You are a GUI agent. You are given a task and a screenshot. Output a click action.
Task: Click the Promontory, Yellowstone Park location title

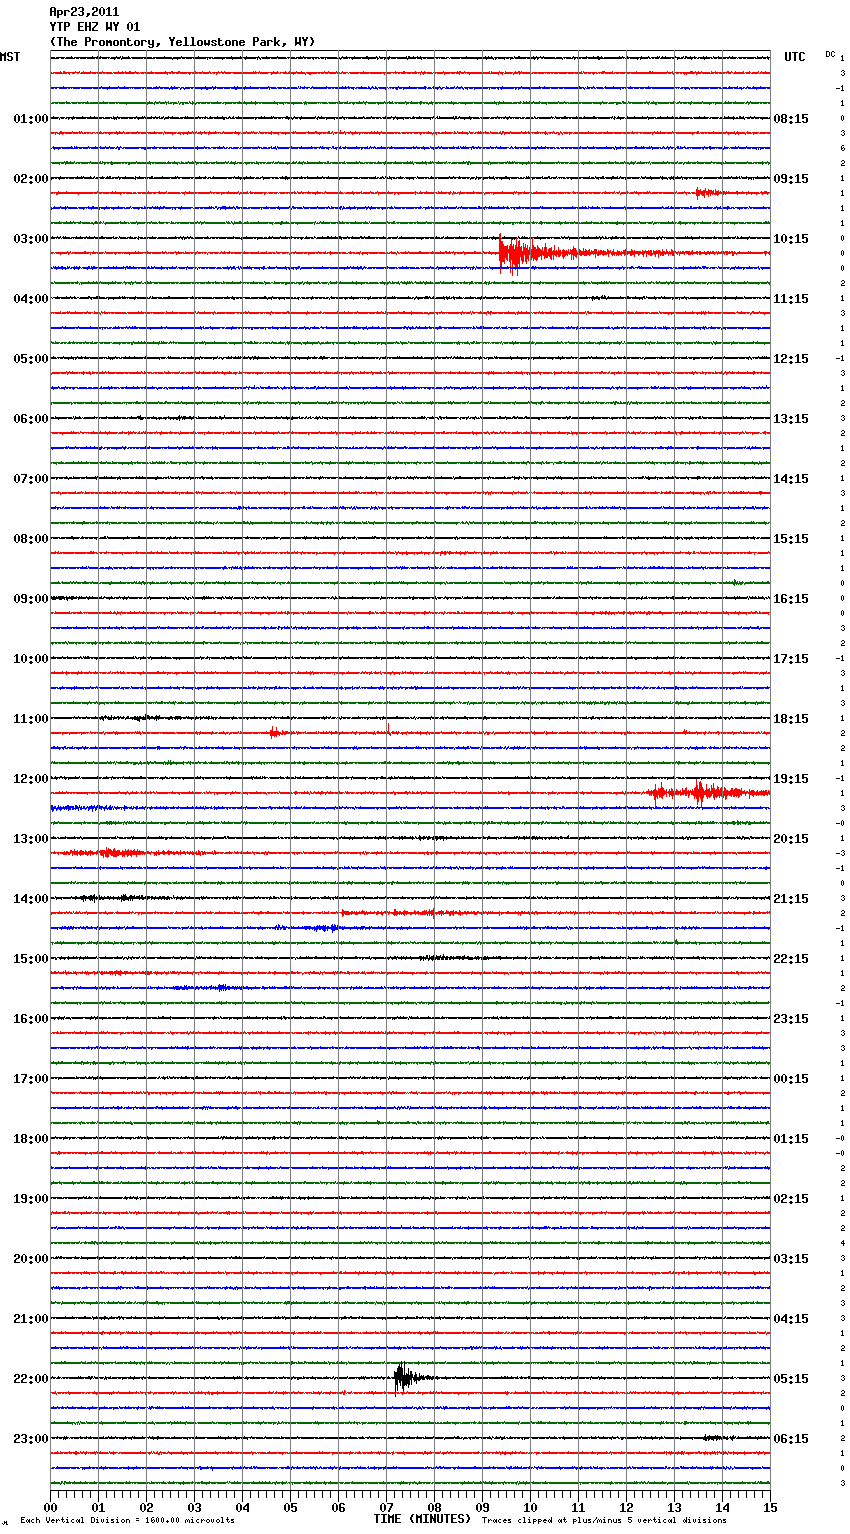point(182,42)
